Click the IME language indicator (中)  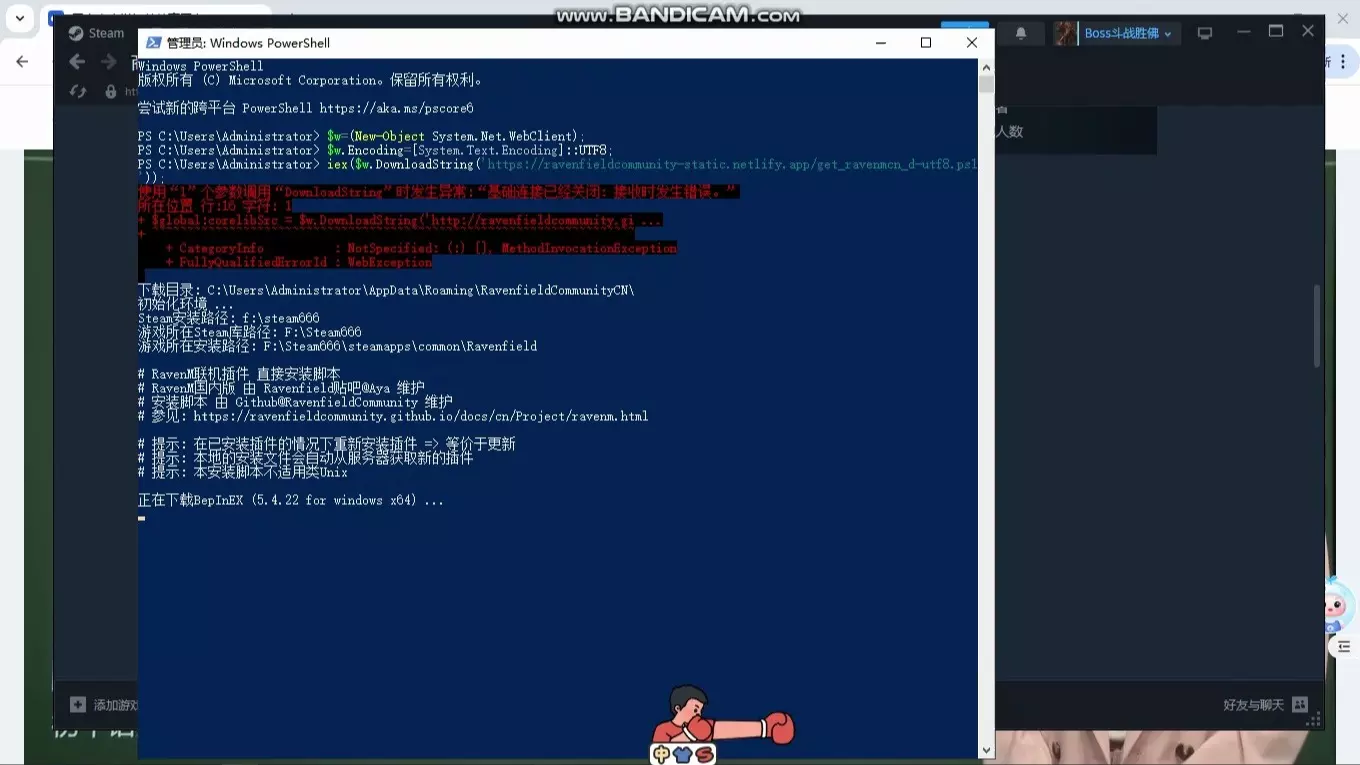(661, 755)
